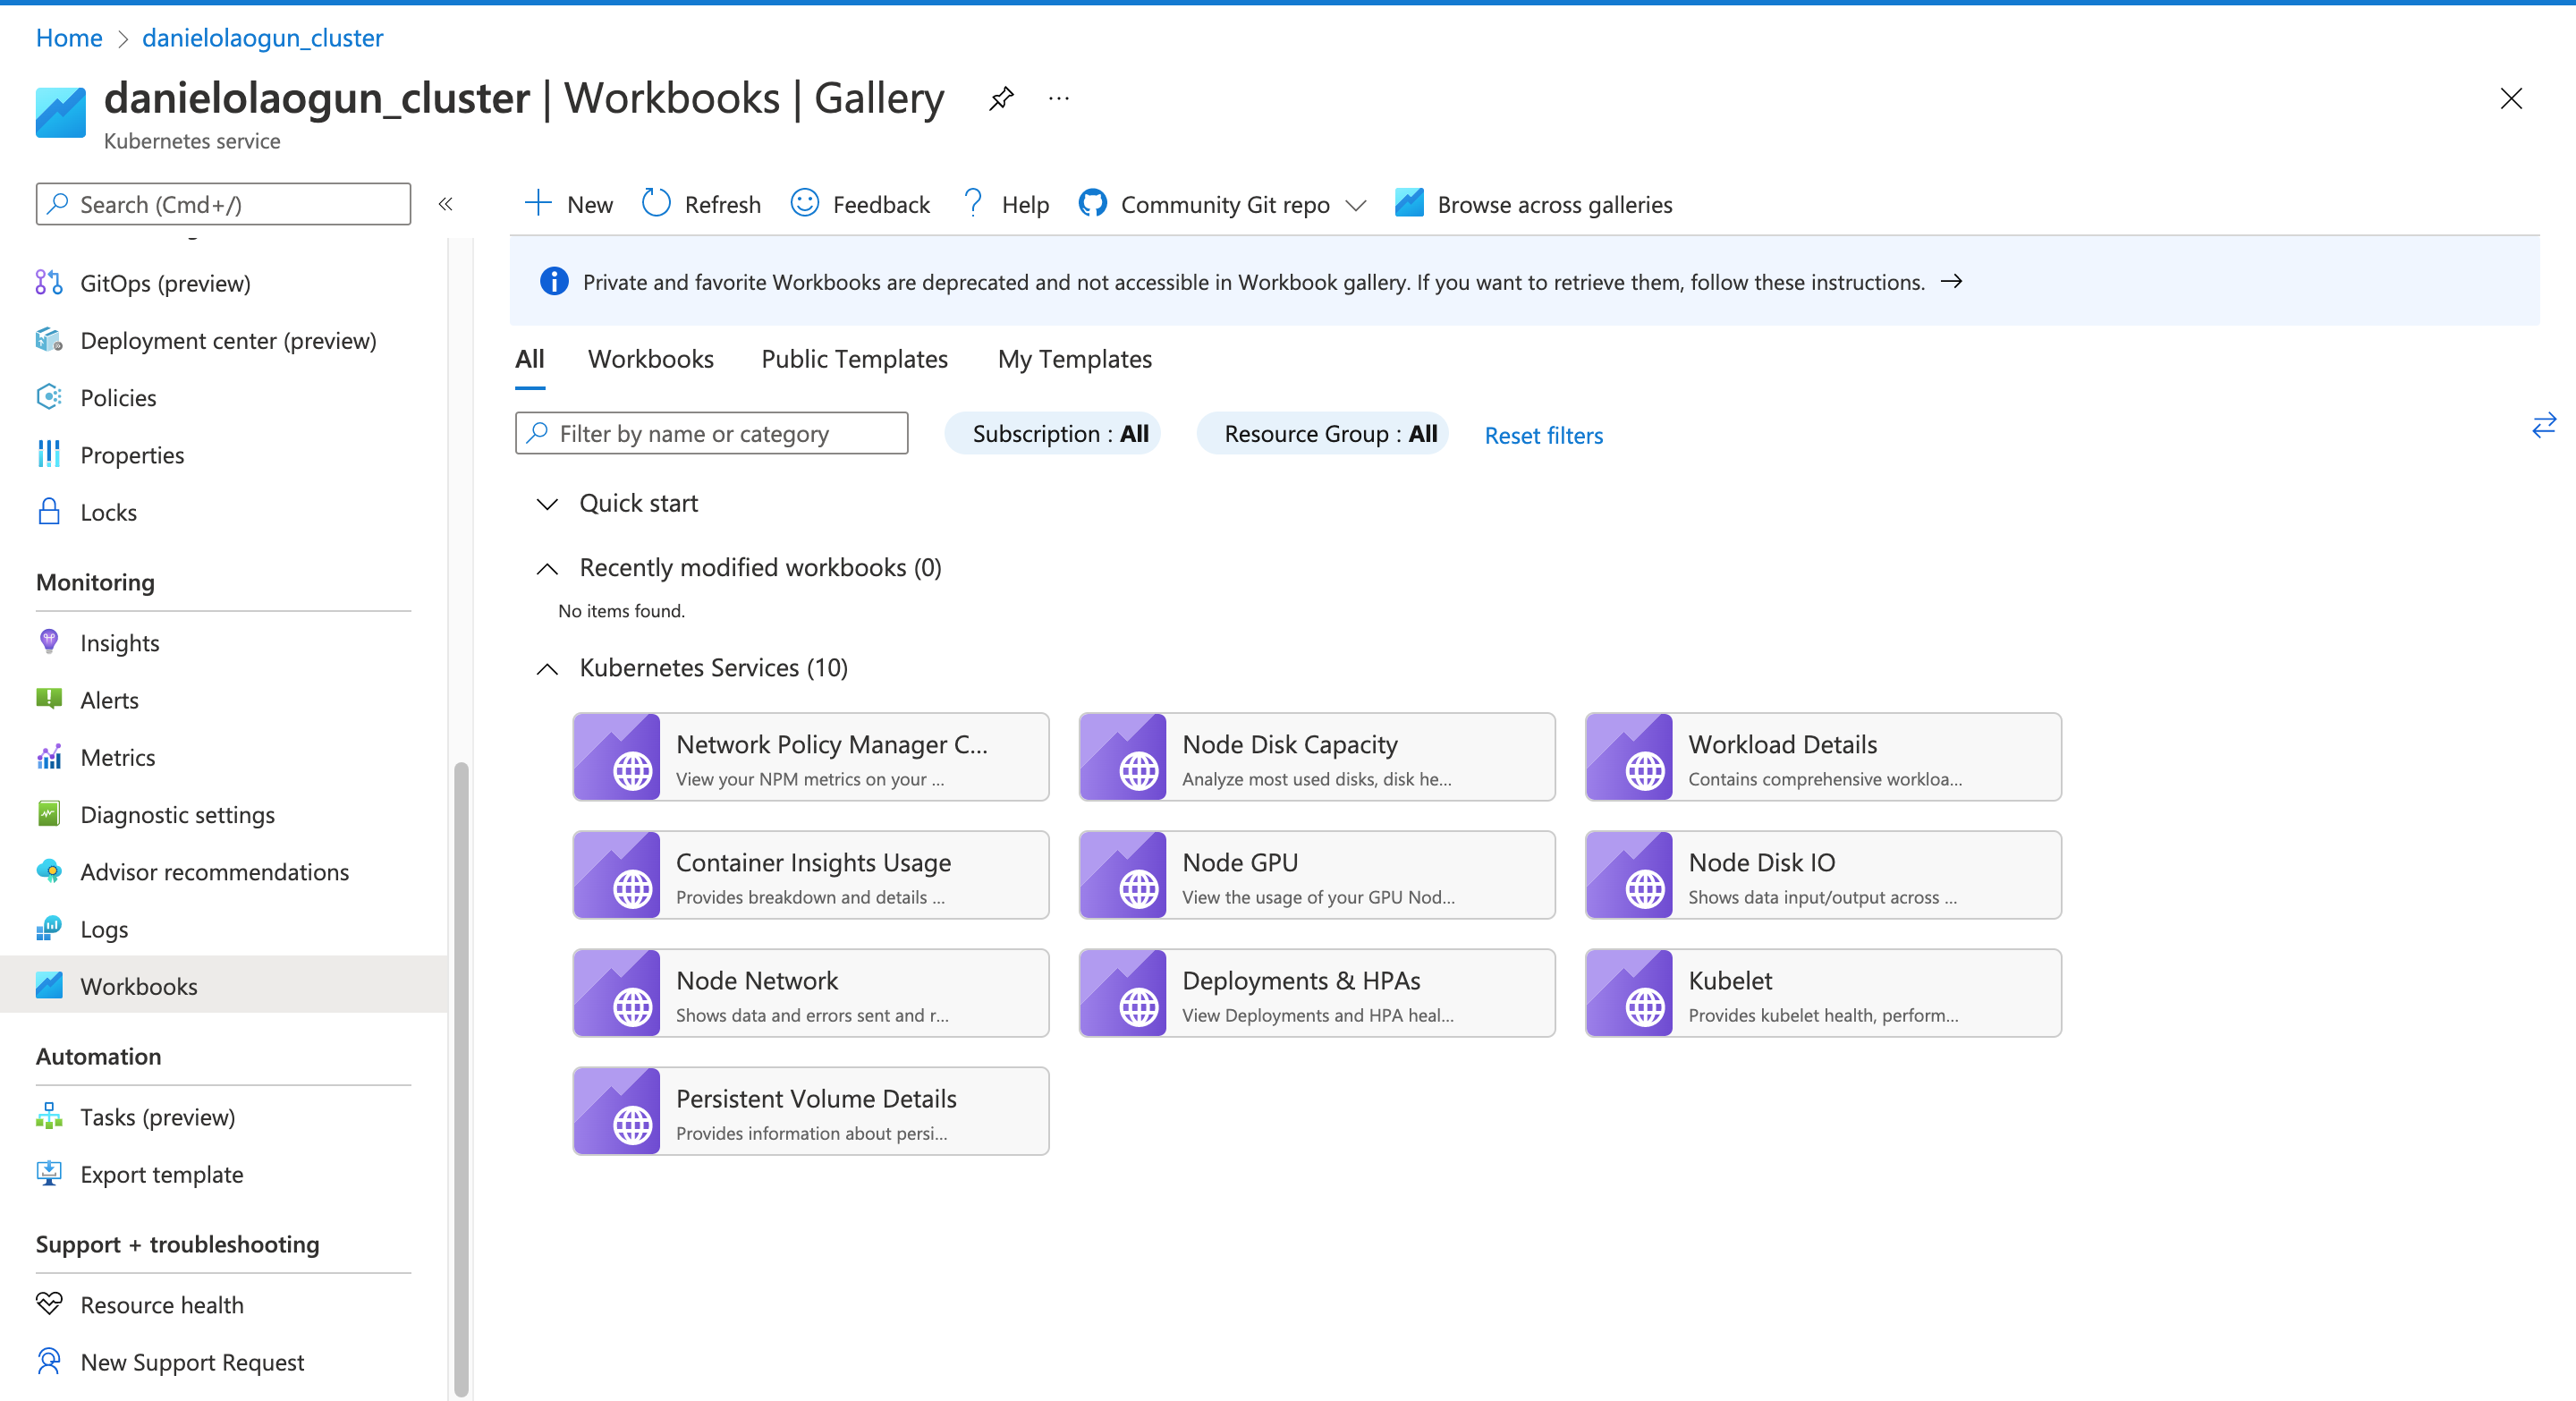The image size is (2576, 1401).
Task: Click the Alerts icon in Monitoring
Action: click(x=49, y=699)
